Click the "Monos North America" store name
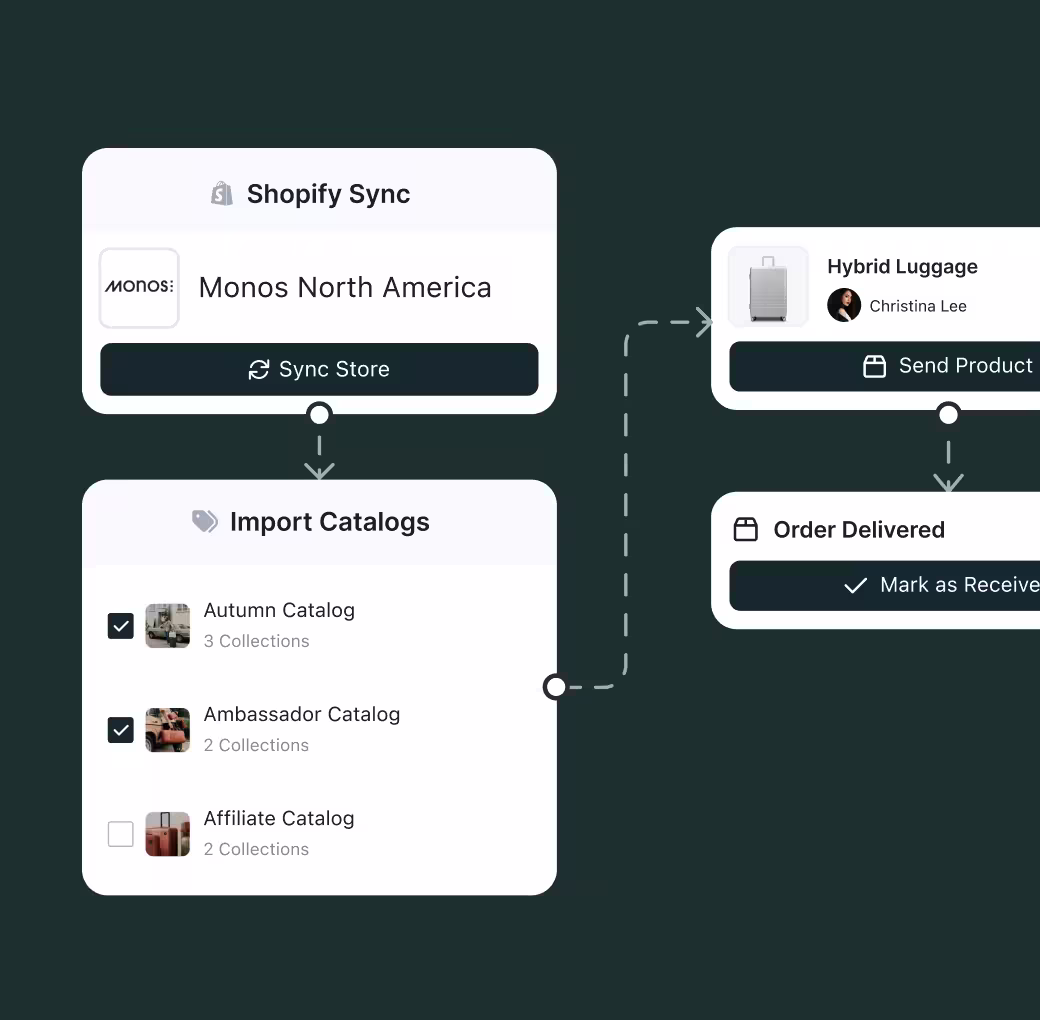Screen dimensions: 1040x1020 pyautogui.click(x=345, y=288)
